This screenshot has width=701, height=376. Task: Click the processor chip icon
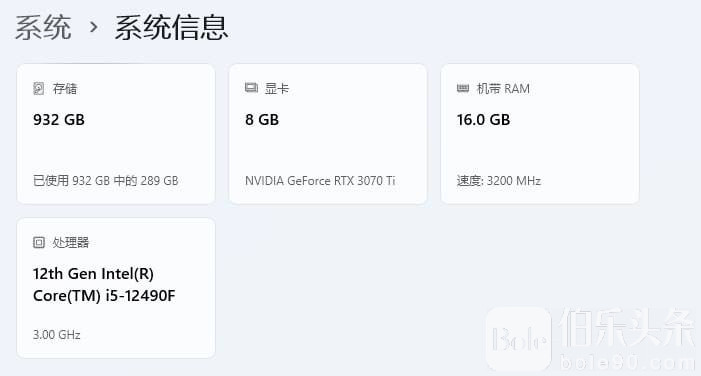pyautogui.click(x=39, y=242)
